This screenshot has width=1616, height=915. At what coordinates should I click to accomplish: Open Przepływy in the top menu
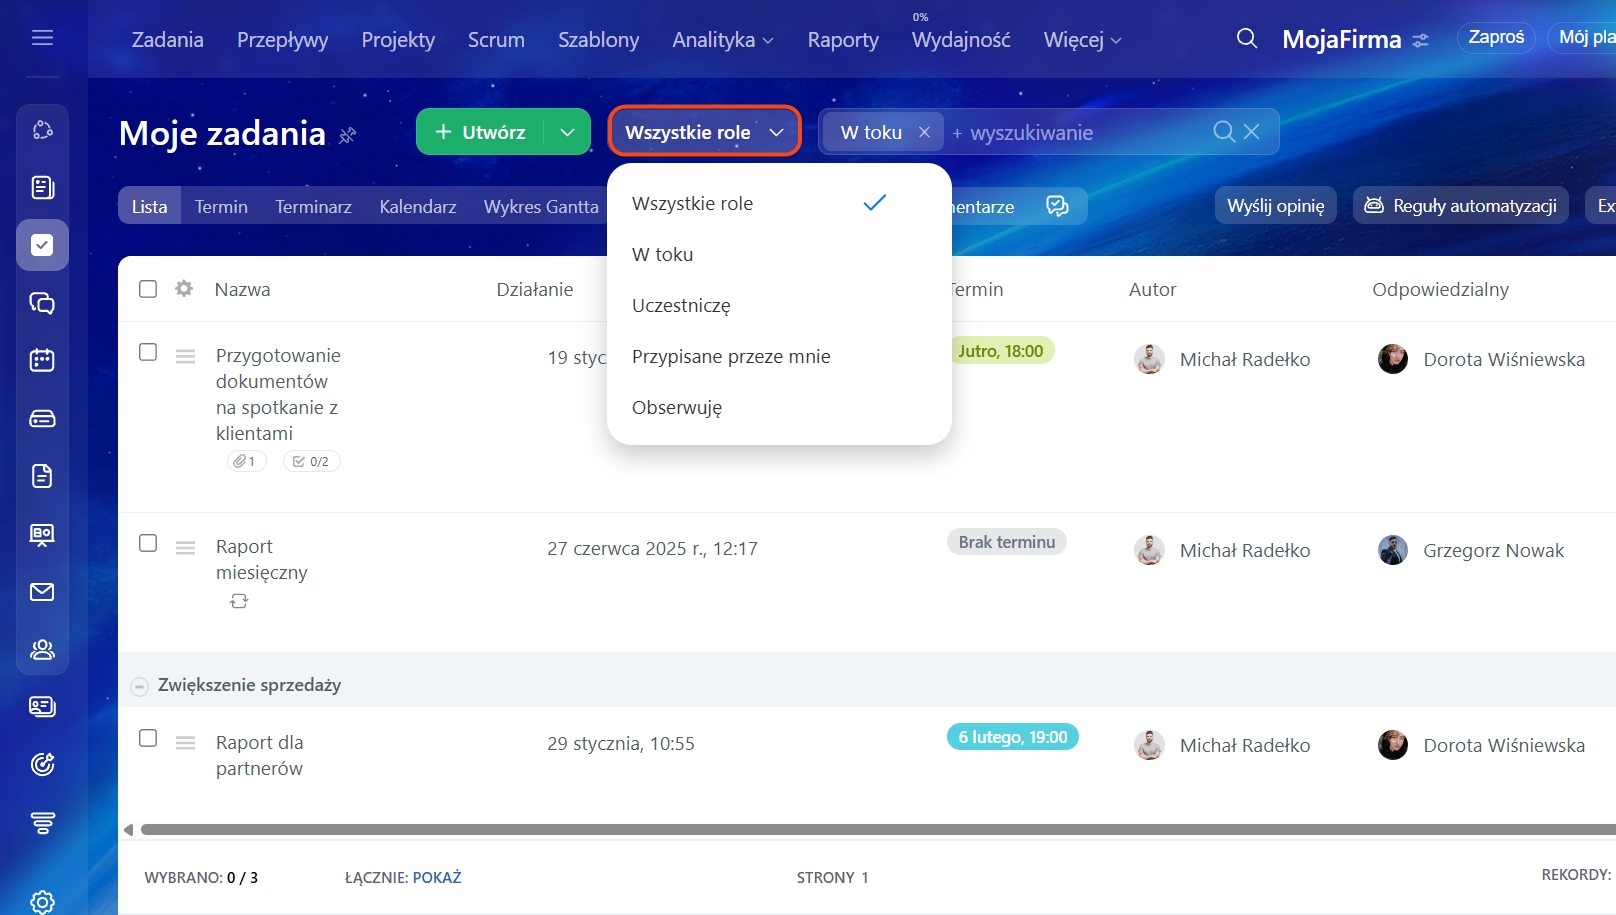(282, 40)
